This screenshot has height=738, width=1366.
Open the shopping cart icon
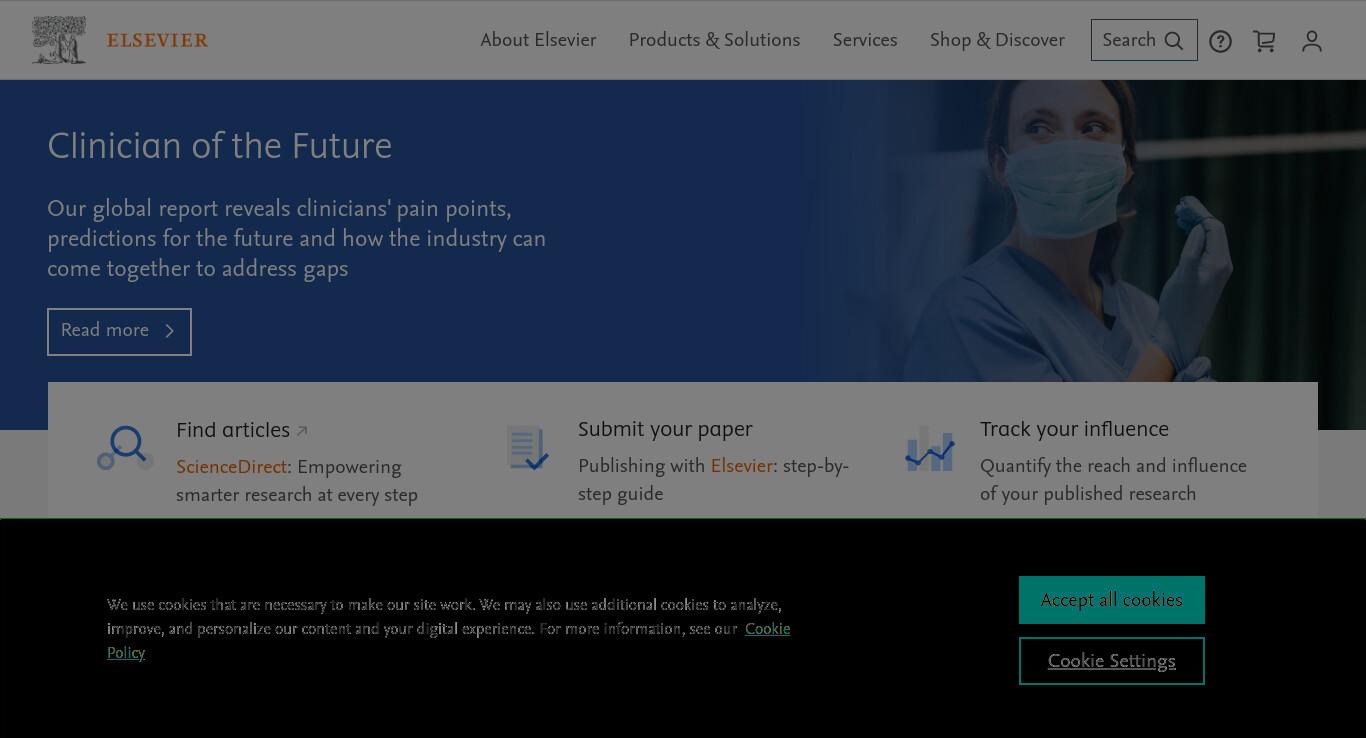coord(1265,41)
